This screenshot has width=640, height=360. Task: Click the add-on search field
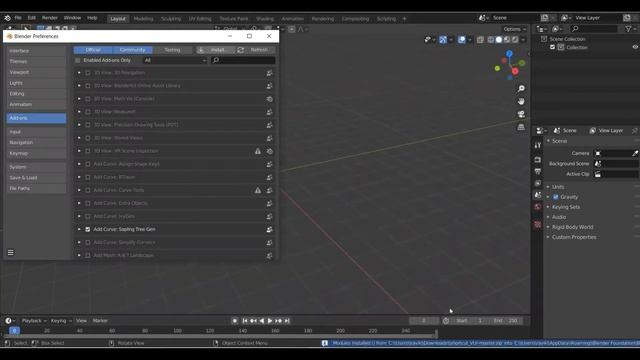[243, 60]
